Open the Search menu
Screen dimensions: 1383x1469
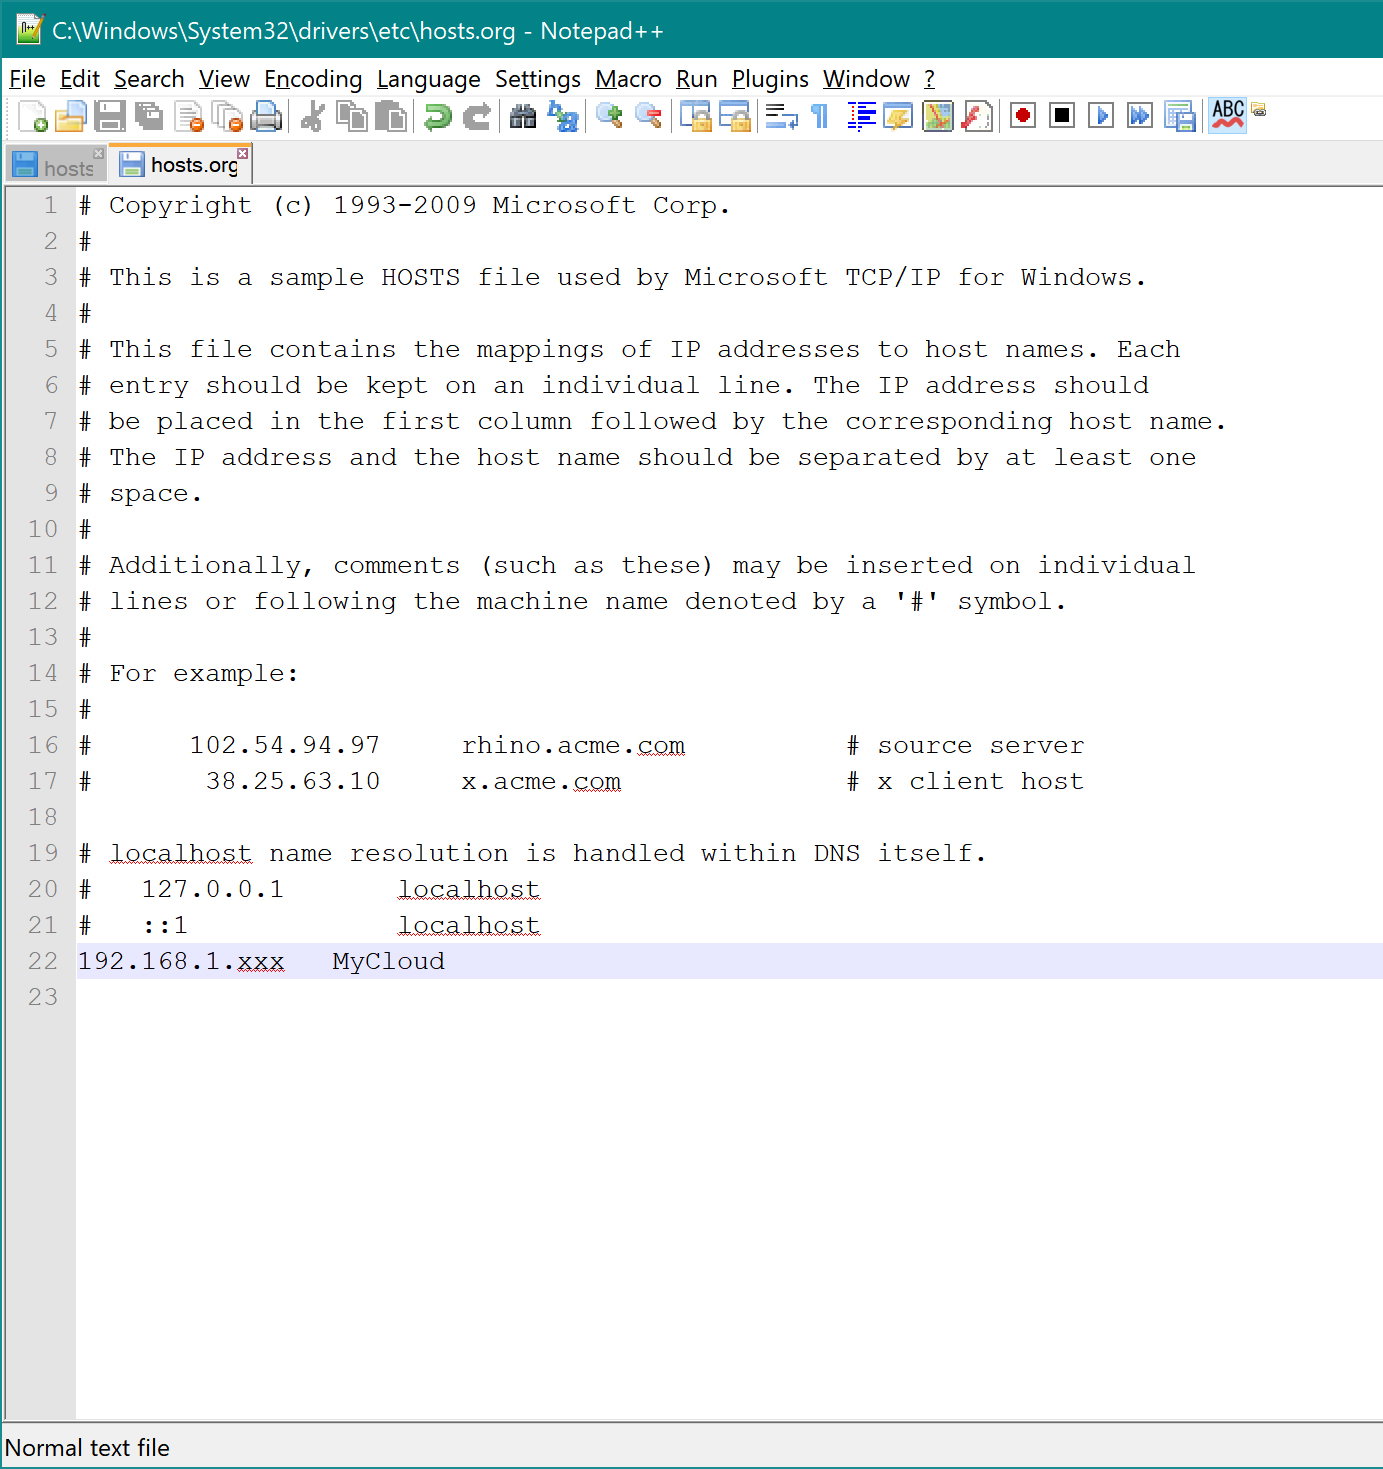pyautogui.click(x=149, y=79)
